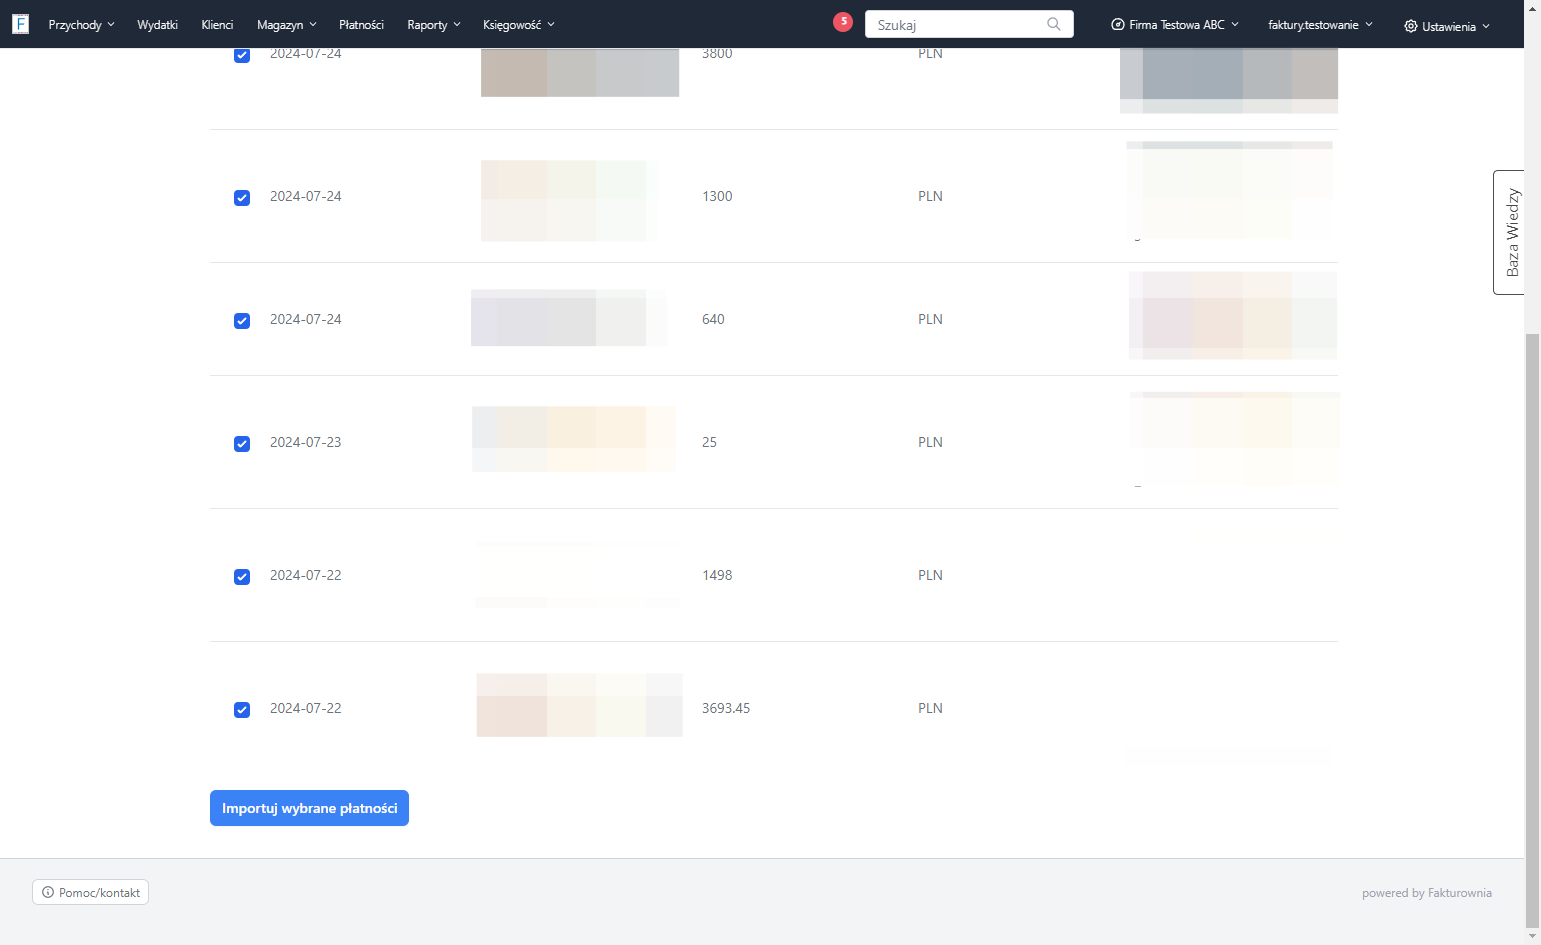Click the vertical page scrollbar thumb

1532,630
